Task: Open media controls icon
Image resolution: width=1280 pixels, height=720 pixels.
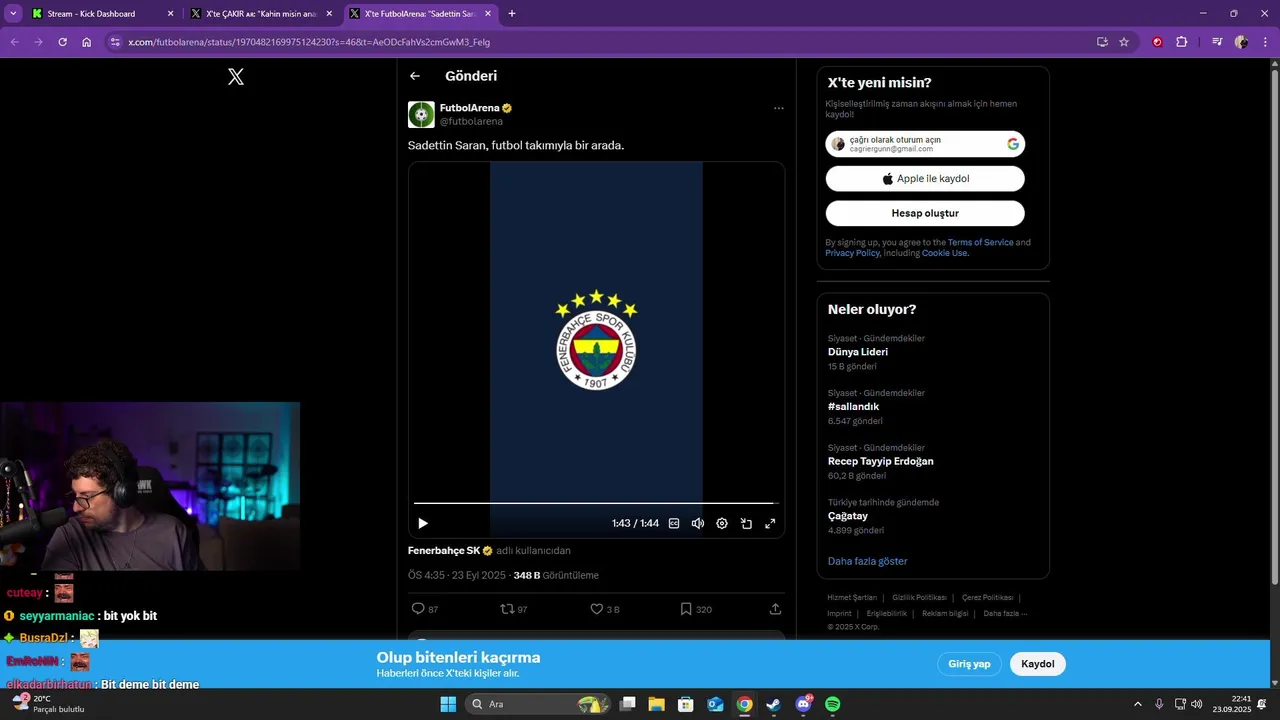Action: (1217, 42)
